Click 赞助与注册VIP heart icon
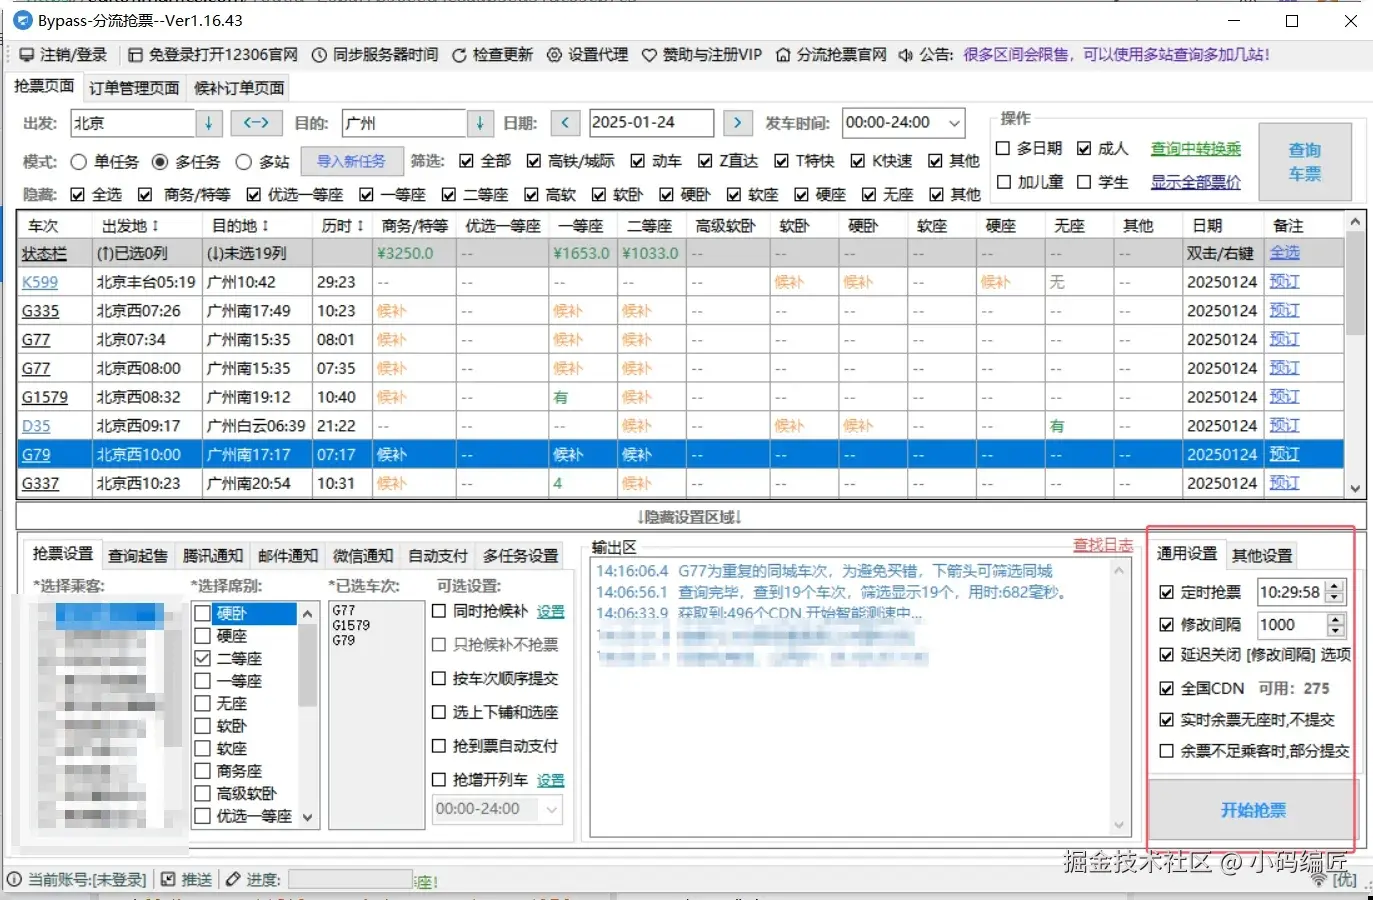This screenshot has width=1373, height=900. tap(649, 55)
